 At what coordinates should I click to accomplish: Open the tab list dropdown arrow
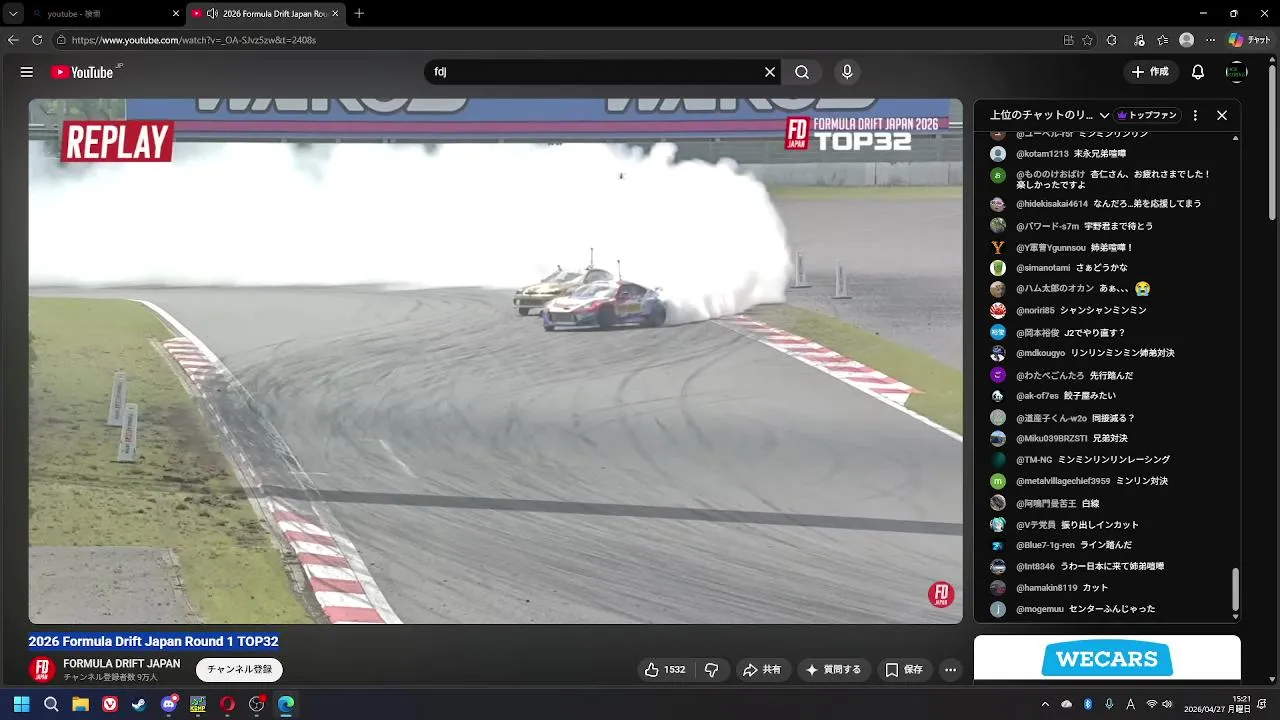click(x=13, y=13)
